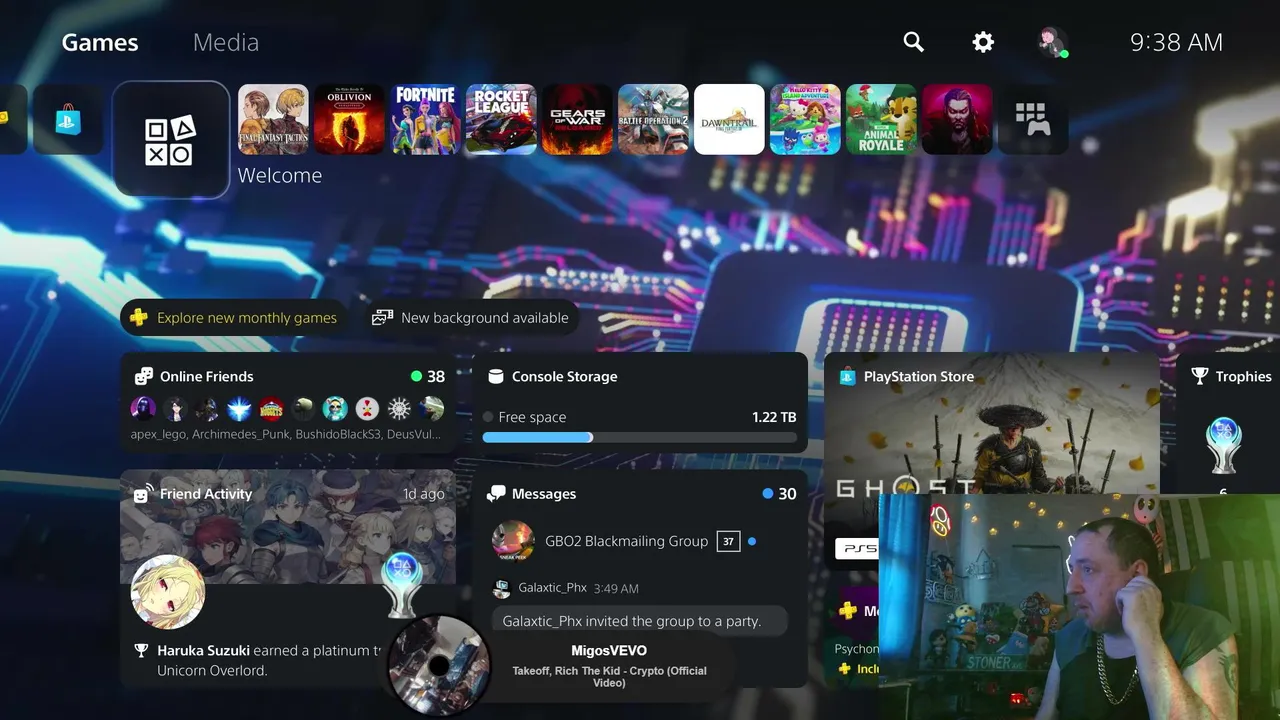Launch the Rocket League game tile

(x=501, y=119)
